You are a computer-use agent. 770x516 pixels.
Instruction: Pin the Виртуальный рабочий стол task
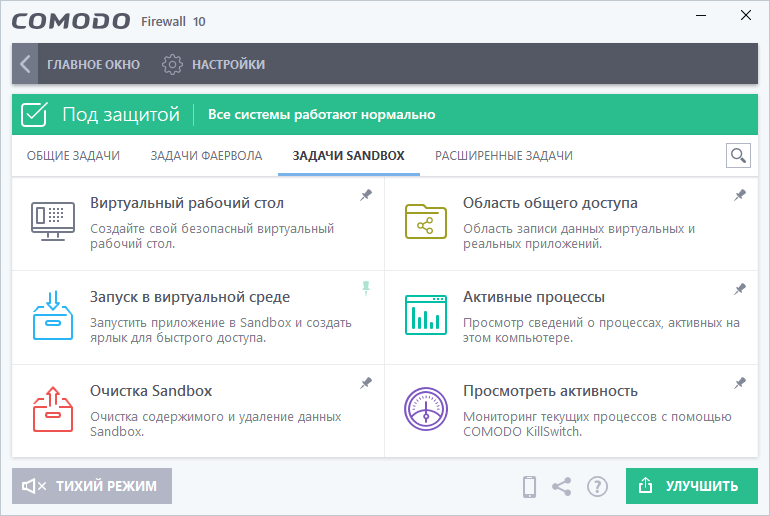[x=366, y=195]
